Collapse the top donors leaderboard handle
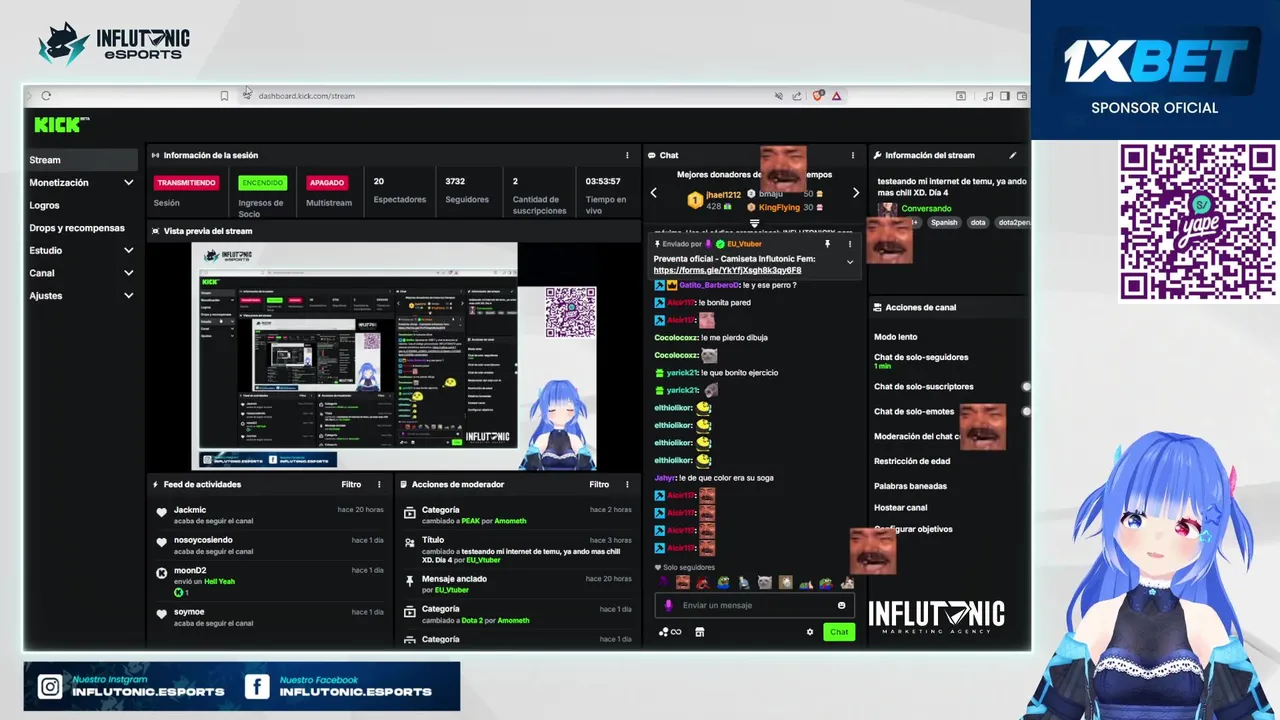 pos(755,223)
